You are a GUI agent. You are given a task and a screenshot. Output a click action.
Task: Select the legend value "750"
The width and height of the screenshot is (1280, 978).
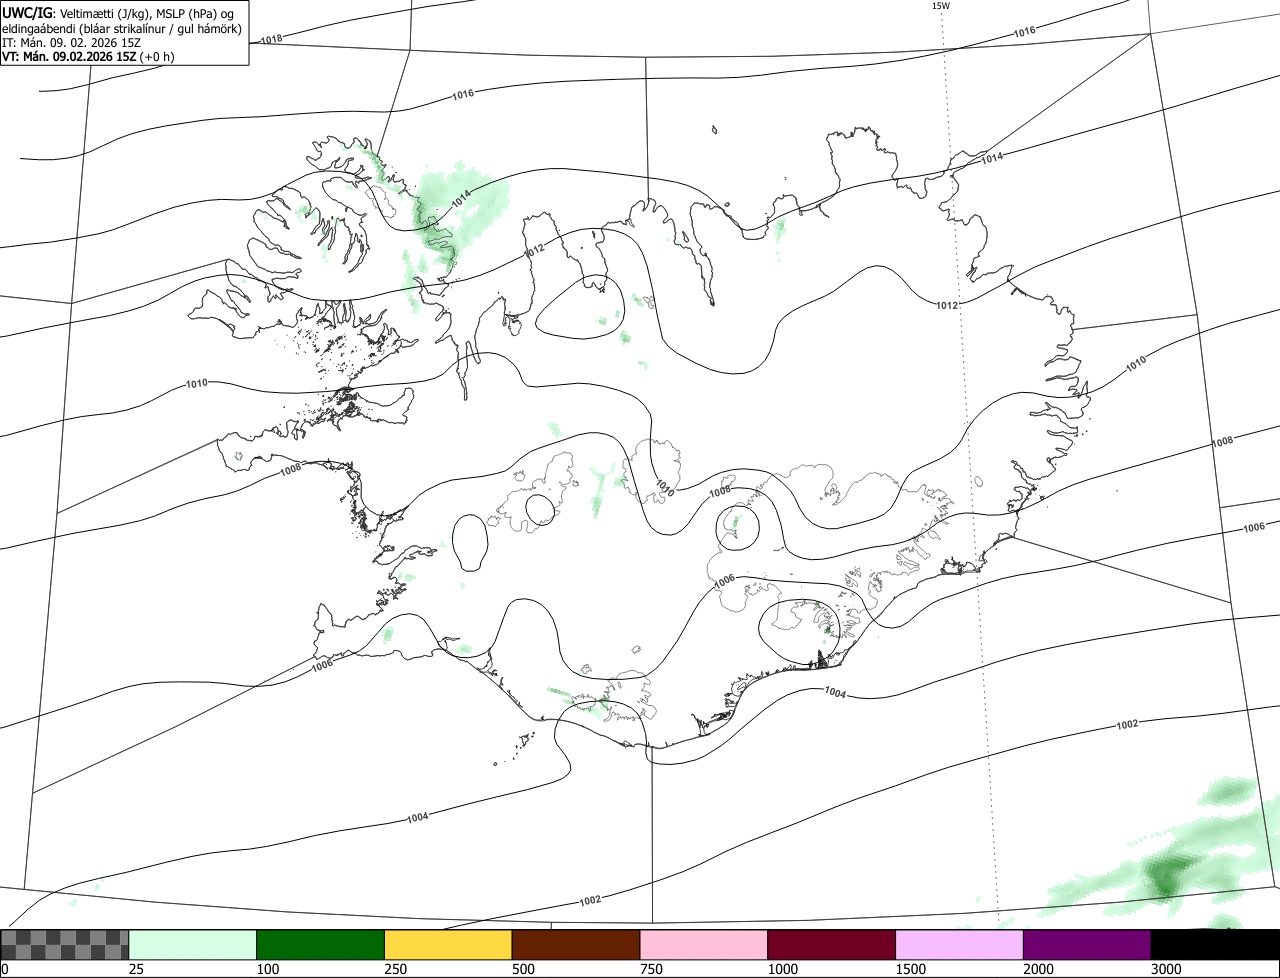pyautogui.click(x=651, y=969)
